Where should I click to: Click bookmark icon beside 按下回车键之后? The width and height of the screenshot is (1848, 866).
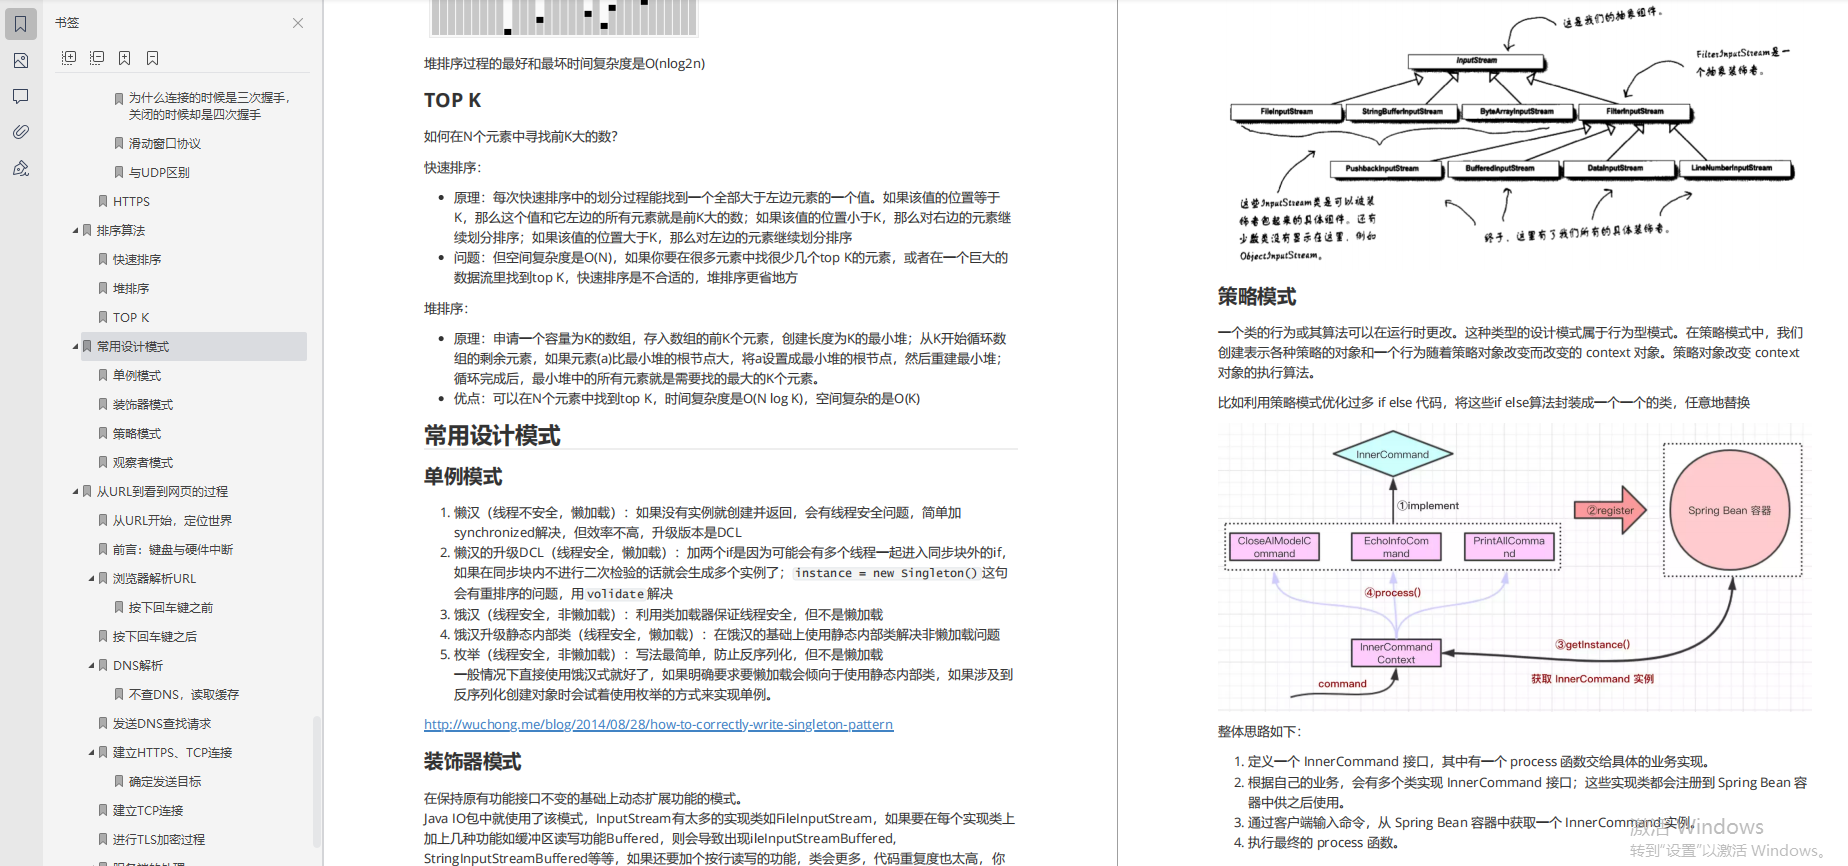103,636
